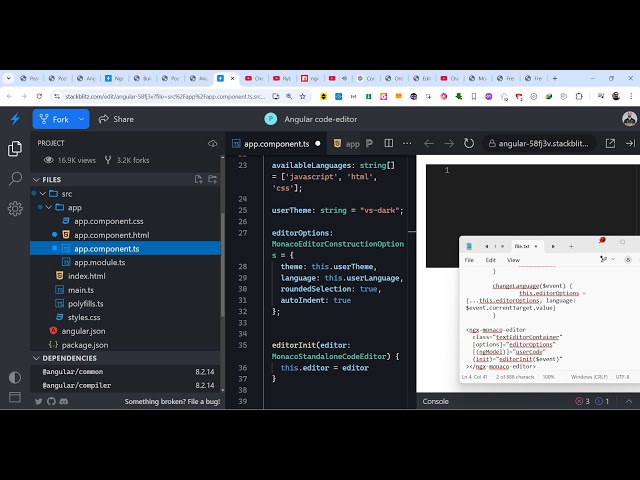This screenshot has height=480, width=640.
Task: Click the Share button
Action: point(115,119)
